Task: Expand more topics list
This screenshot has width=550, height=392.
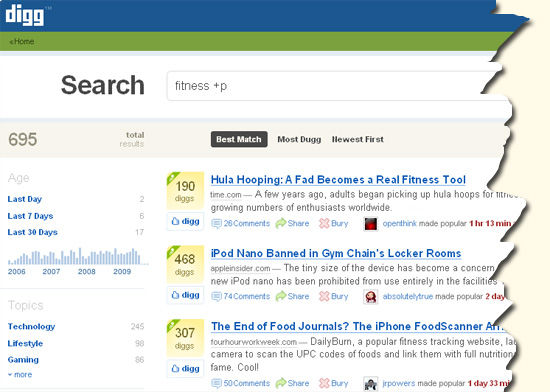Action: coord(20,374)
